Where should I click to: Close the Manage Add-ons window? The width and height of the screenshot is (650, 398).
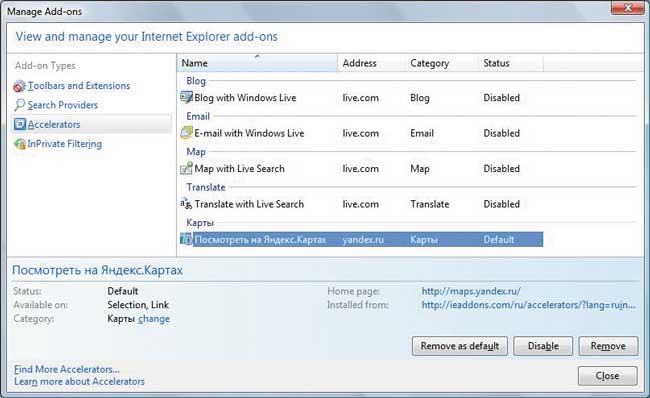(628, 7)
